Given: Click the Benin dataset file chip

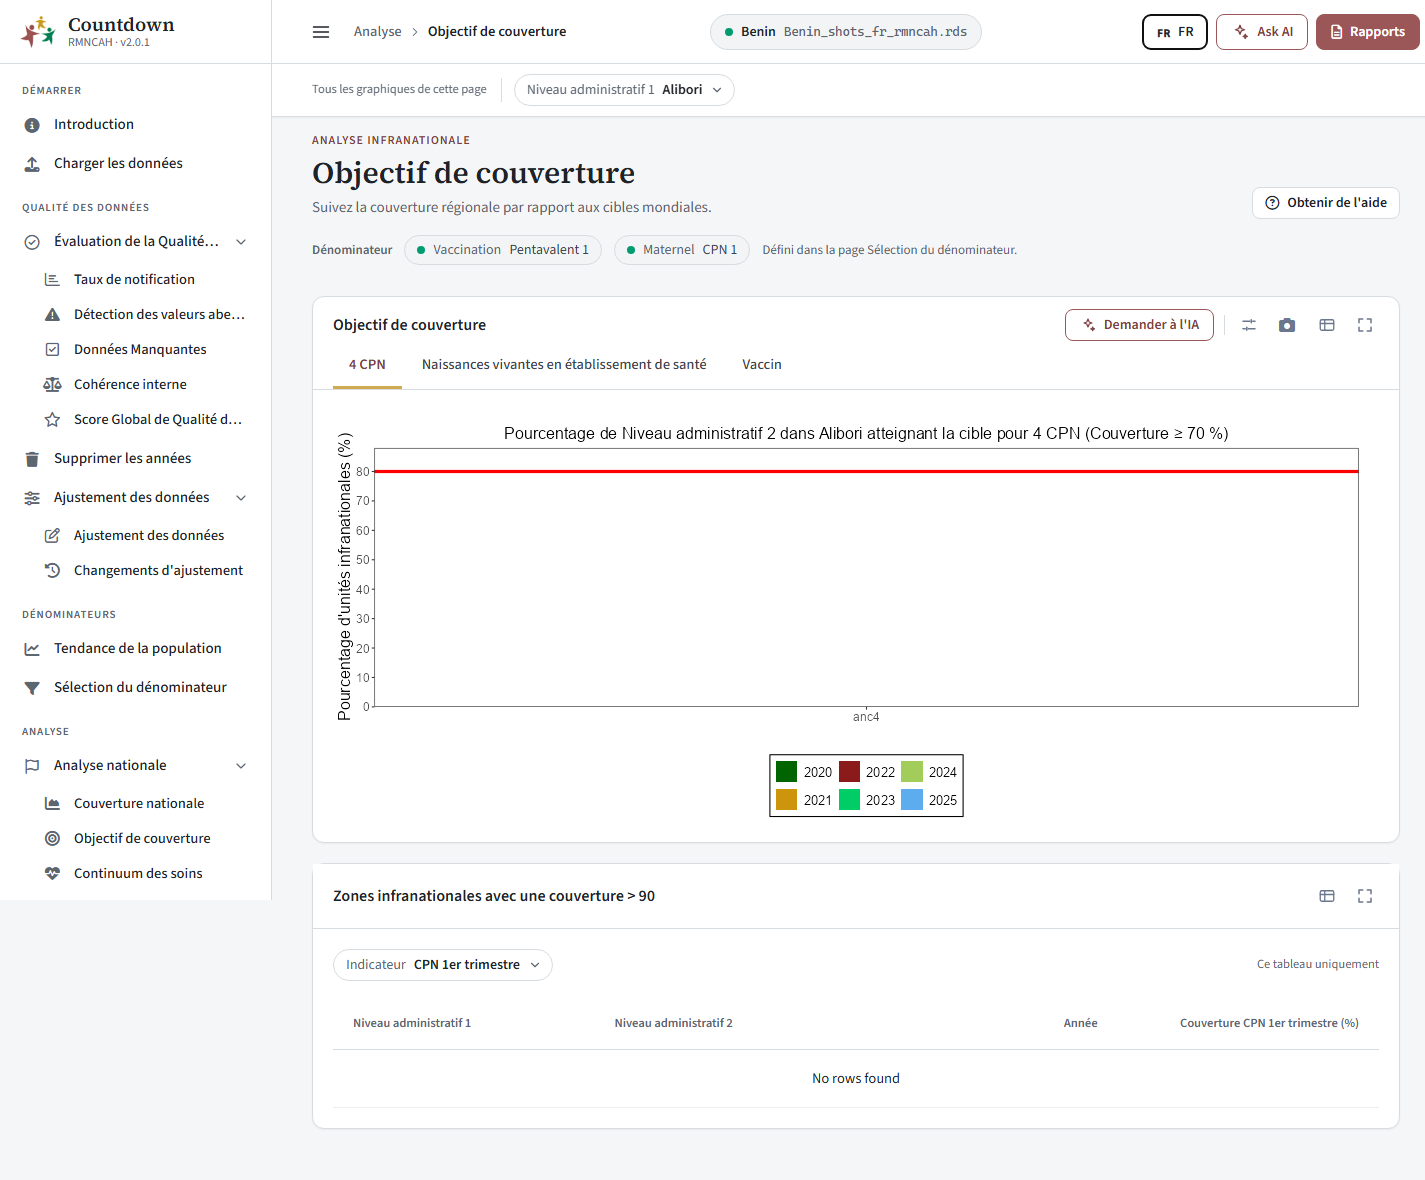Looking at the screenshot, I should 846,32.
